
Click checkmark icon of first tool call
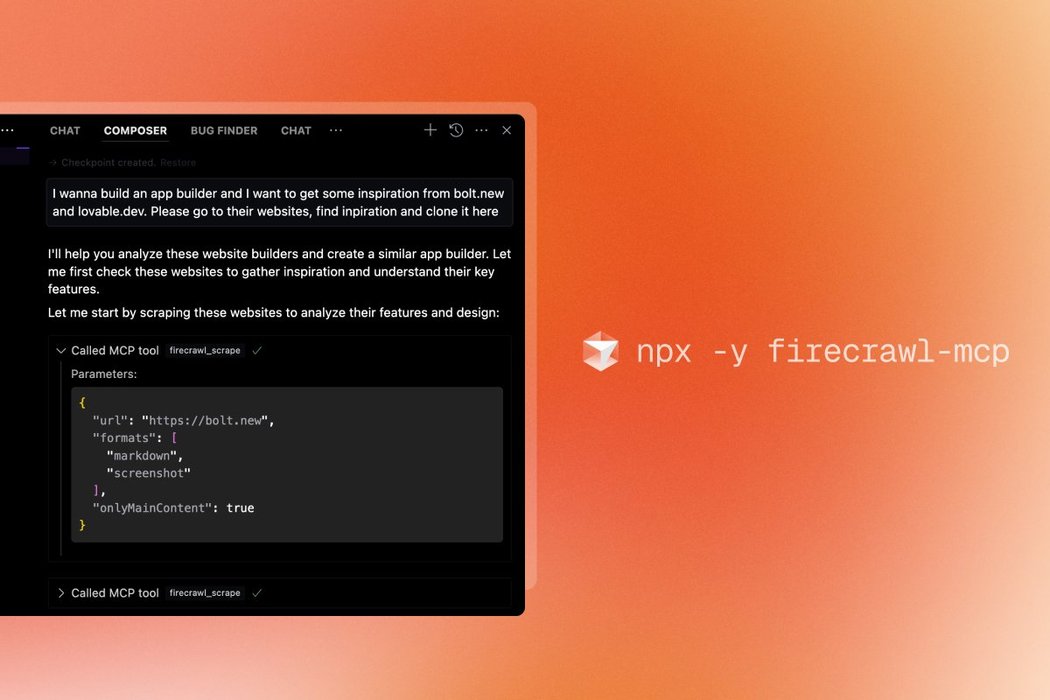[257, 350]
